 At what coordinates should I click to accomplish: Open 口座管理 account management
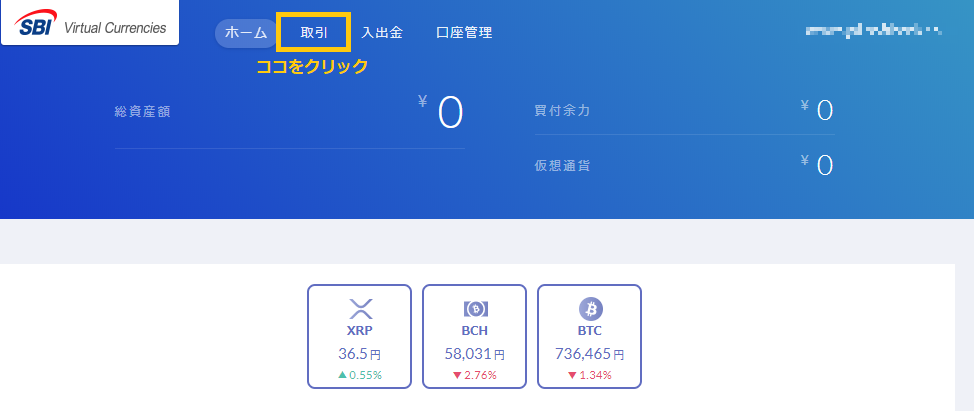pos(464,33)
